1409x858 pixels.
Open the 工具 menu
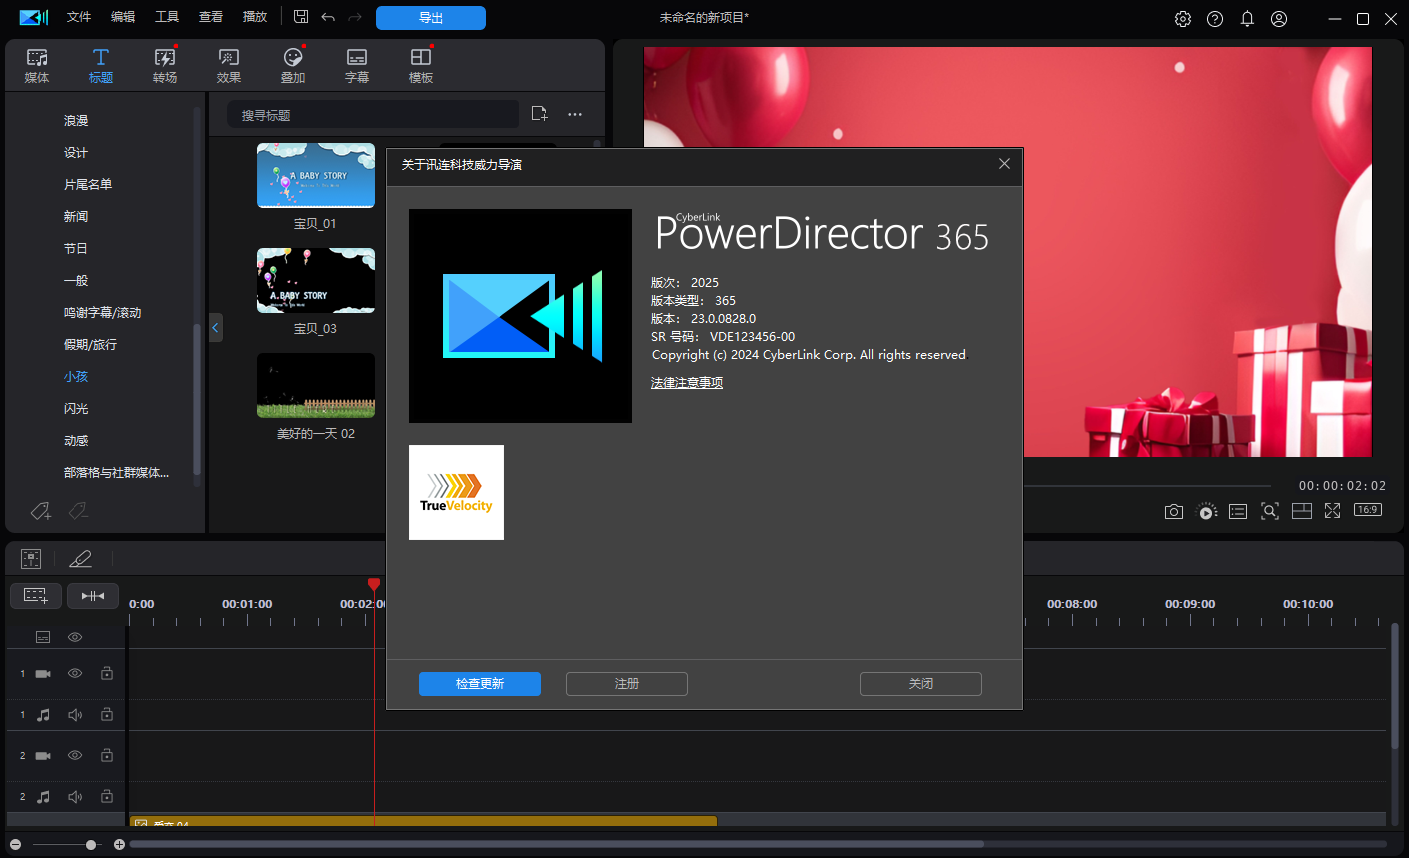click(x=167, y=17)
